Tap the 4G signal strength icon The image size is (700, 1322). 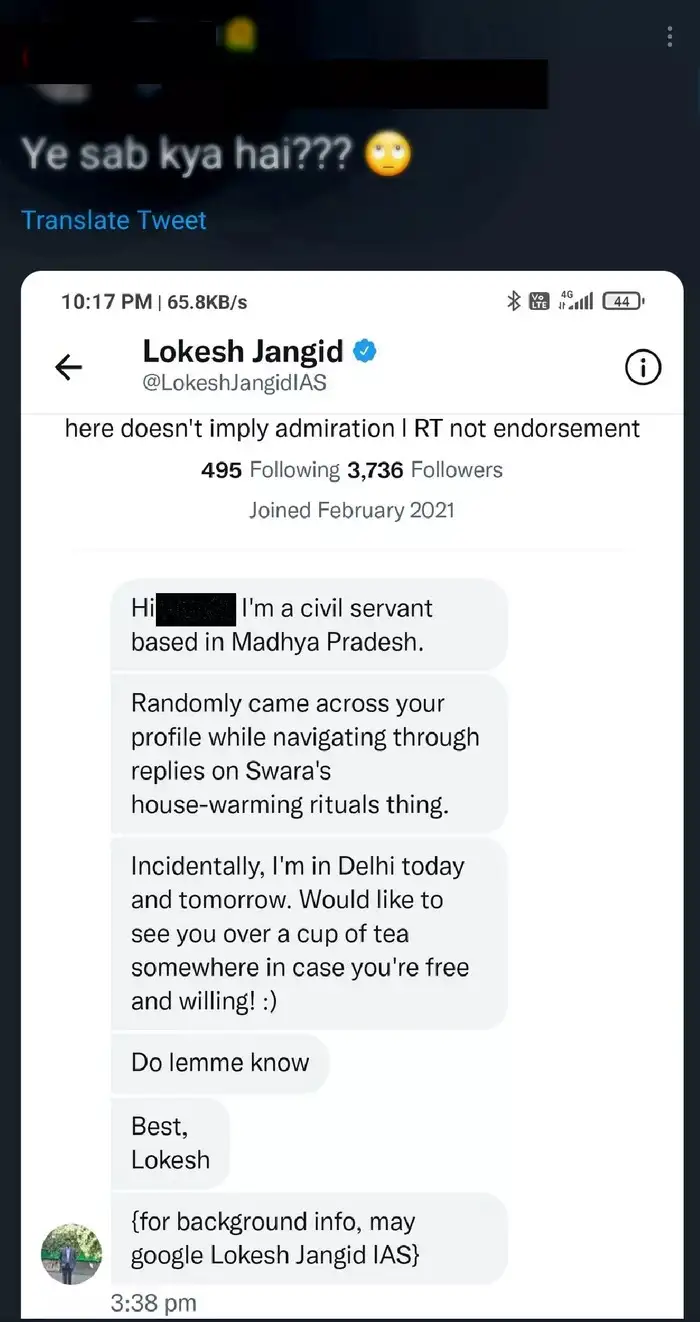(577, 300)
